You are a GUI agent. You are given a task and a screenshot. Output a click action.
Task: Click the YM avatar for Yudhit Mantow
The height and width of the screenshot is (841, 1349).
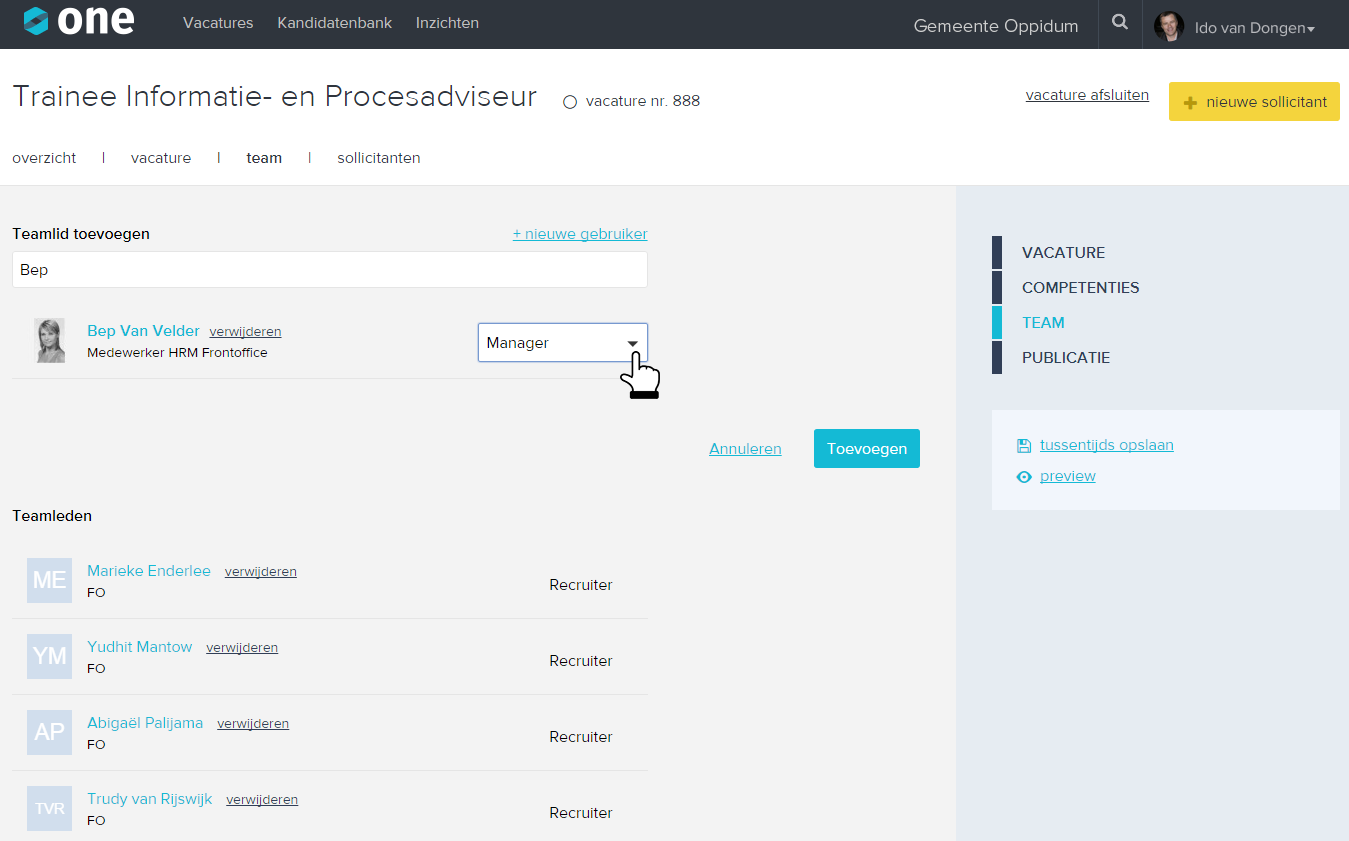pos(49,656)
